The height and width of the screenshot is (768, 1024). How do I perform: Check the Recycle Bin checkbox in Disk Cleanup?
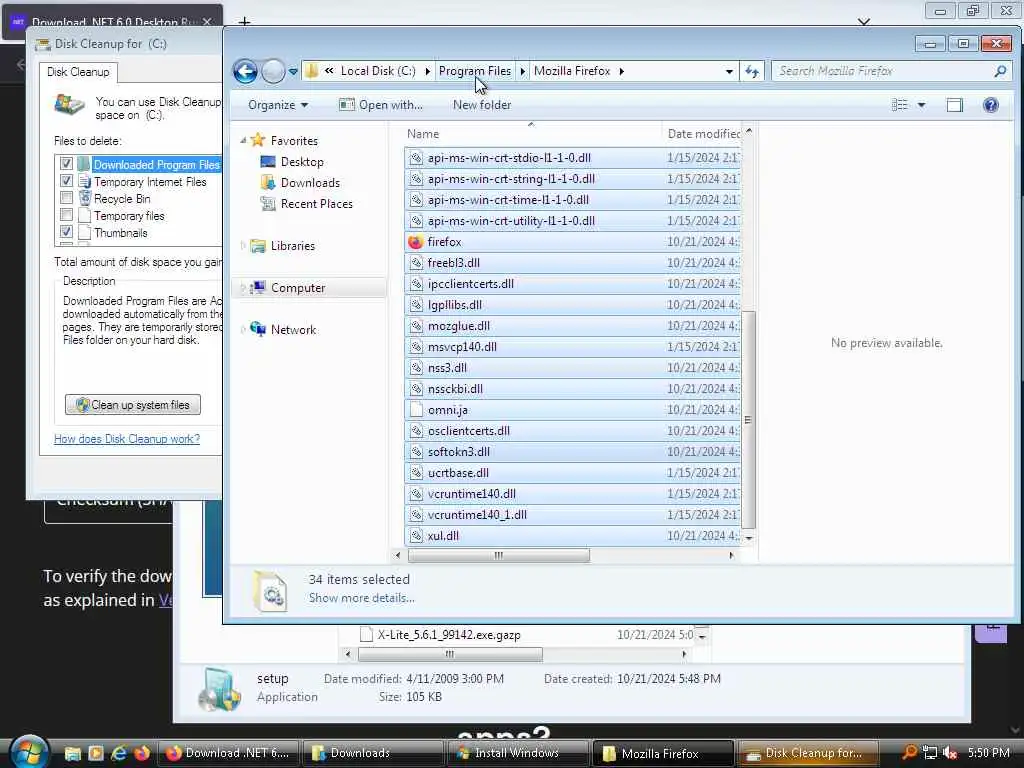point(66,197)
